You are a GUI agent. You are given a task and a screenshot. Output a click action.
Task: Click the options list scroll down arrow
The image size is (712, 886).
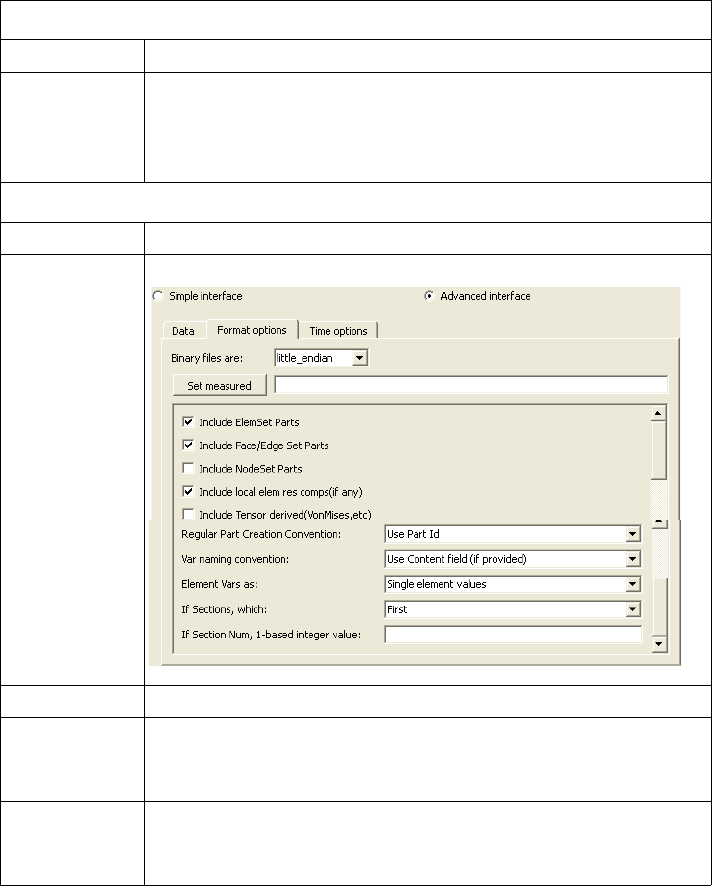[x=658, y=644]
